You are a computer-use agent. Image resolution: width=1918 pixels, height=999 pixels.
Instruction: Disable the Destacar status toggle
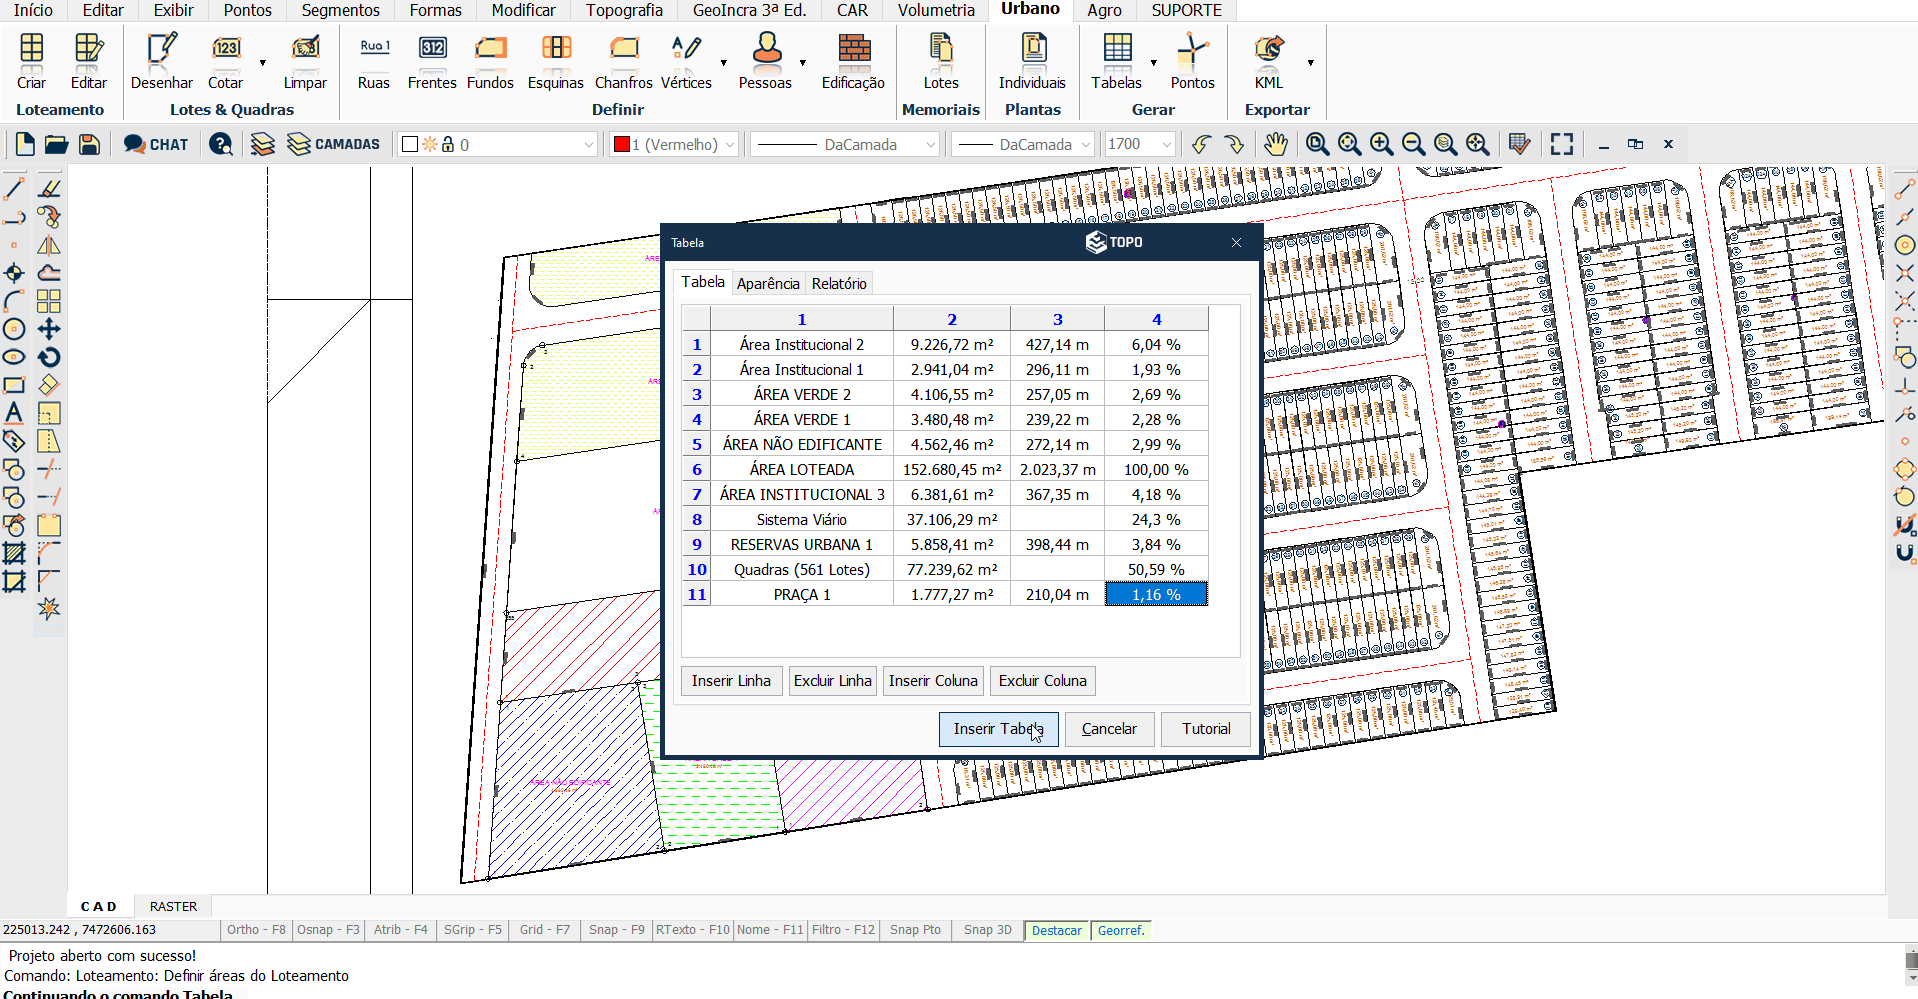pyautogui.click(x=1056, y=930)
